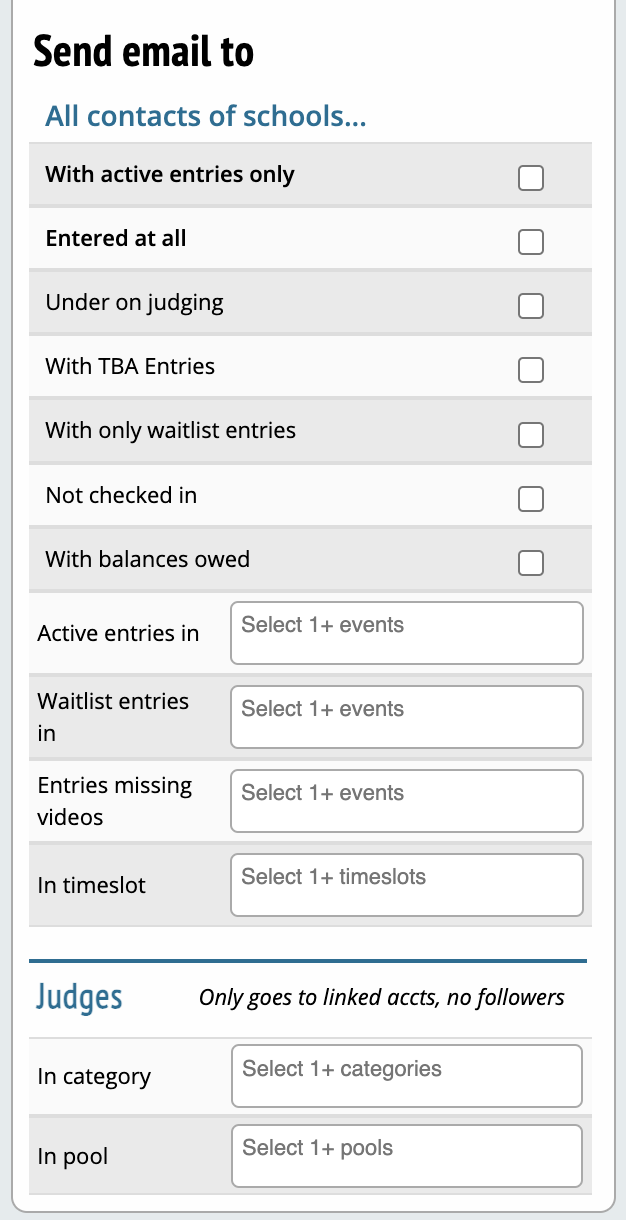Enable the 'With balances owed' checkbox
Image resolution: width=626 pixels, height=1220 pixels.
tap(531, 563)
